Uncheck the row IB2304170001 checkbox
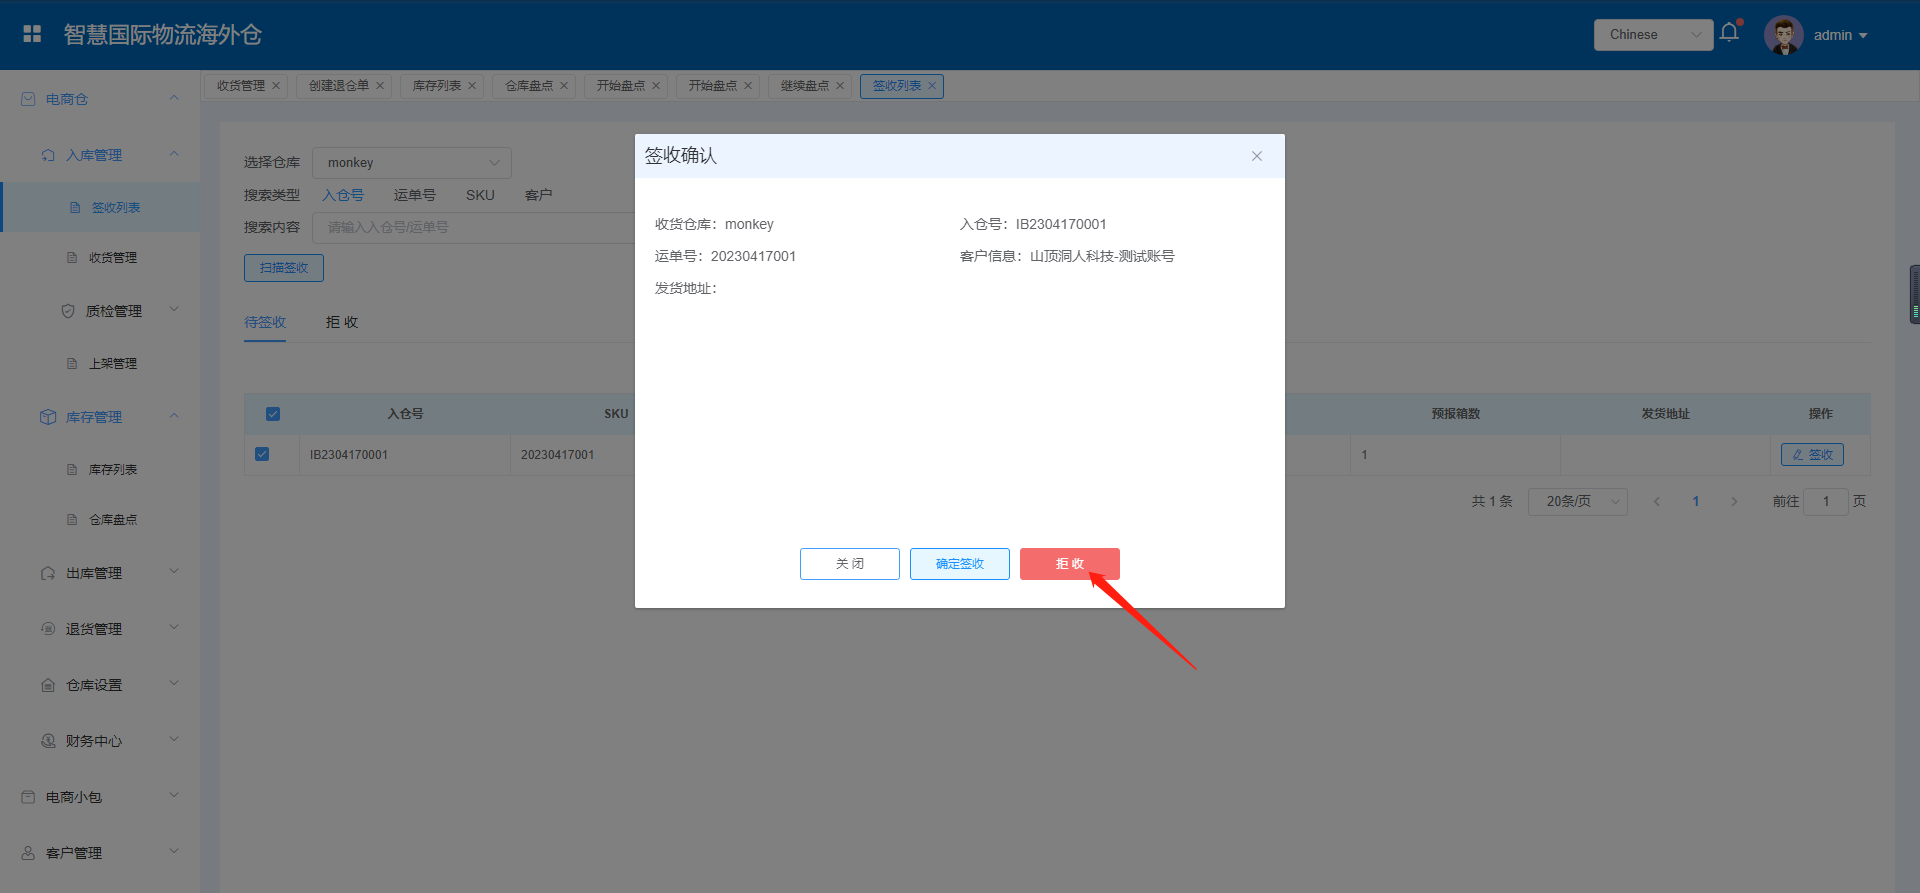 (262, 454)
